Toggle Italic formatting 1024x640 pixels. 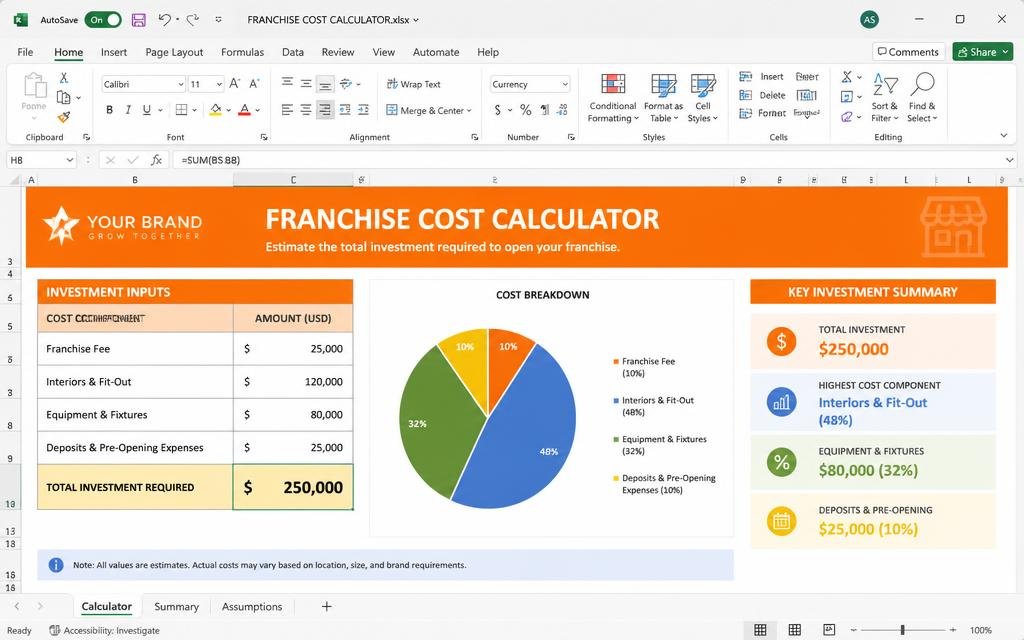(x=128, y=110)
